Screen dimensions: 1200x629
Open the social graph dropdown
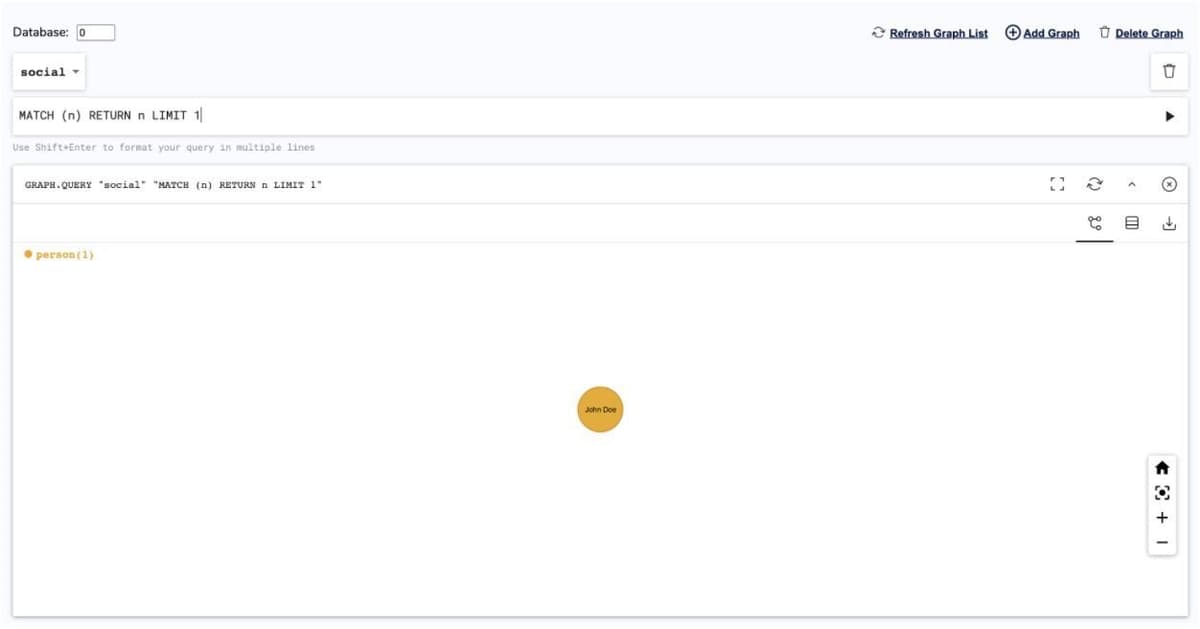tap(49, 72)
